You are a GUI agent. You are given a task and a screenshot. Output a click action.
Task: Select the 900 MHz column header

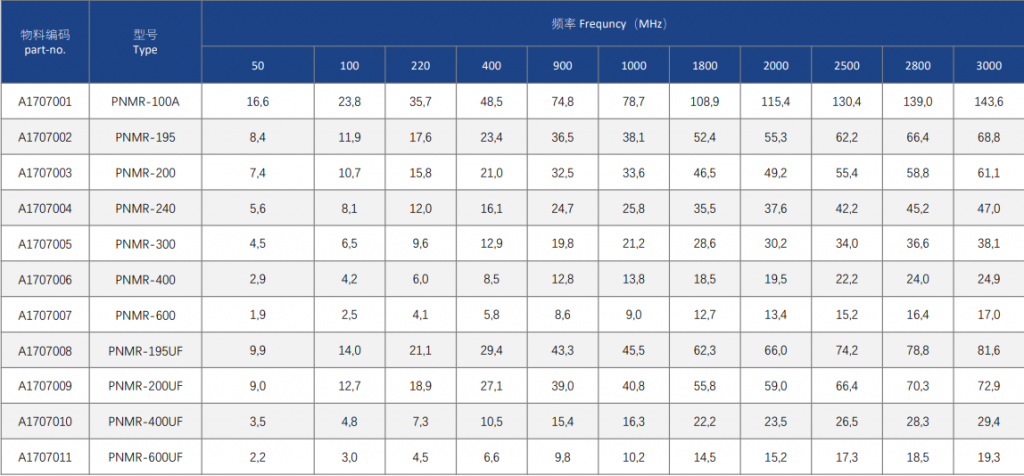coord(562,65)
